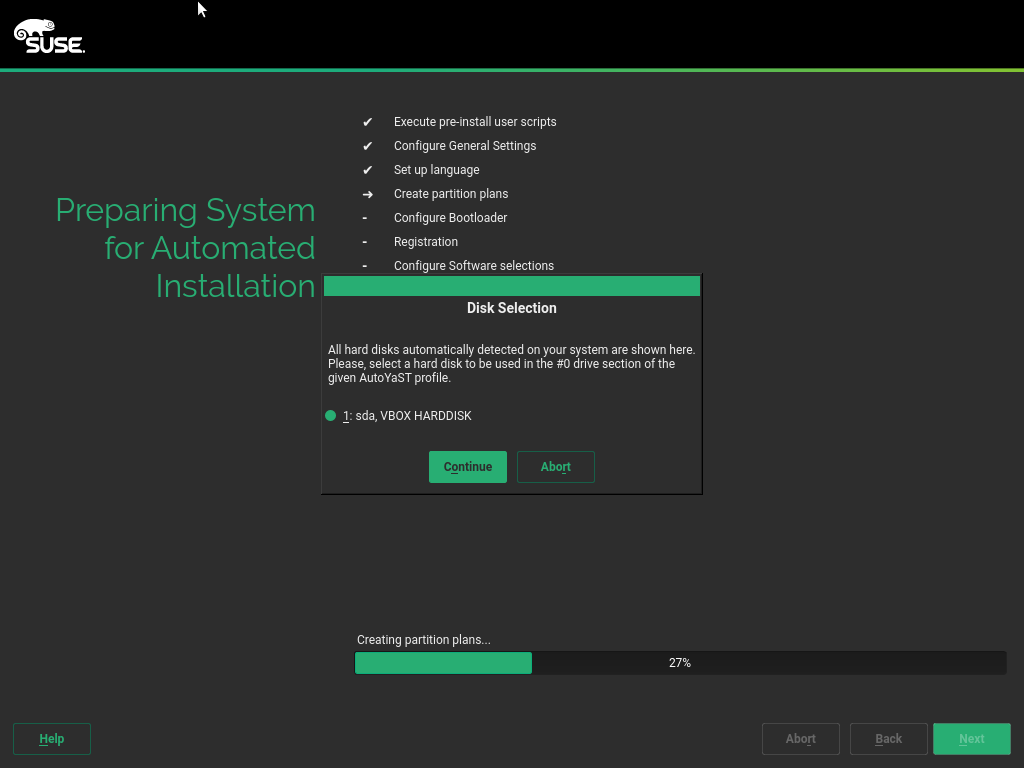Click checkmark beside Execute pre-install user scripts
Viewport: 1024px width, 768px height.
[367, 122]
